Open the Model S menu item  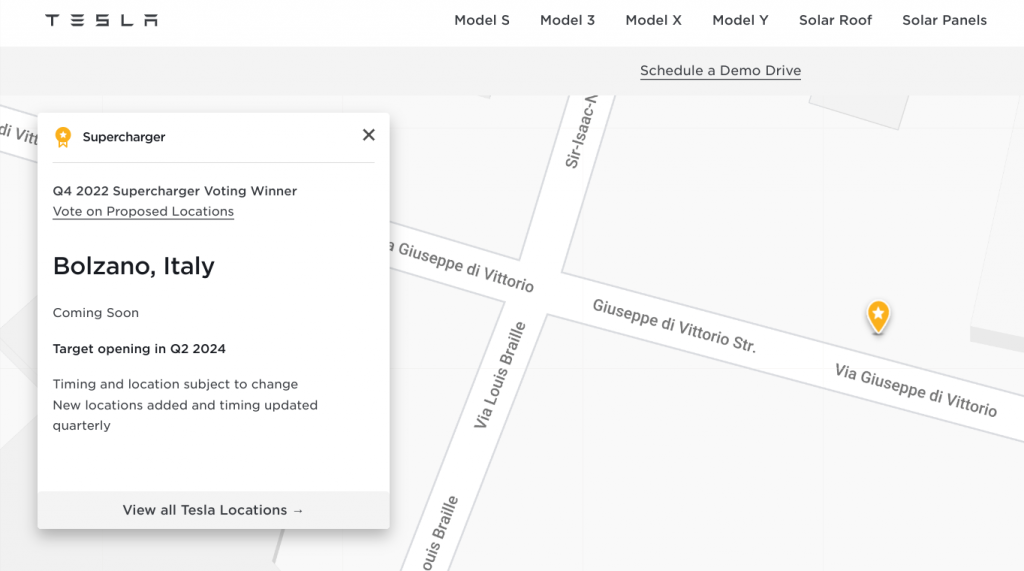pos(482,20)
